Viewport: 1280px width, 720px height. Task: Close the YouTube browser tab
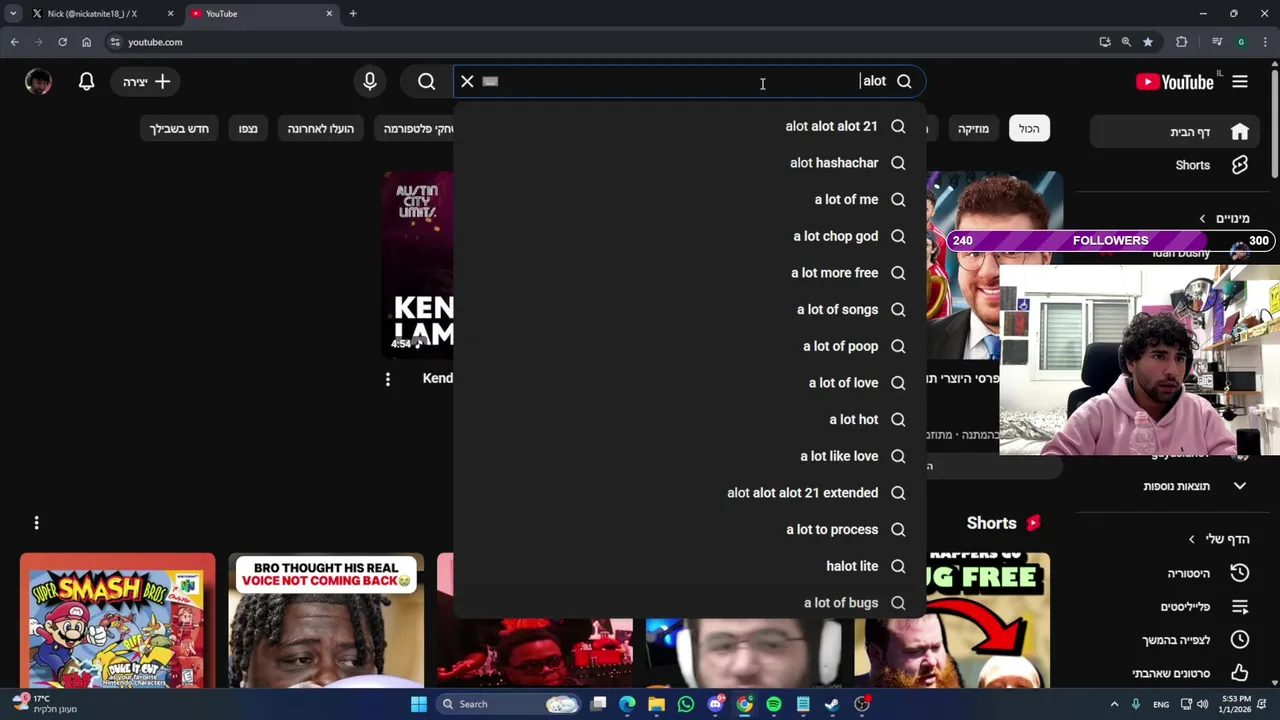(329, 14)
